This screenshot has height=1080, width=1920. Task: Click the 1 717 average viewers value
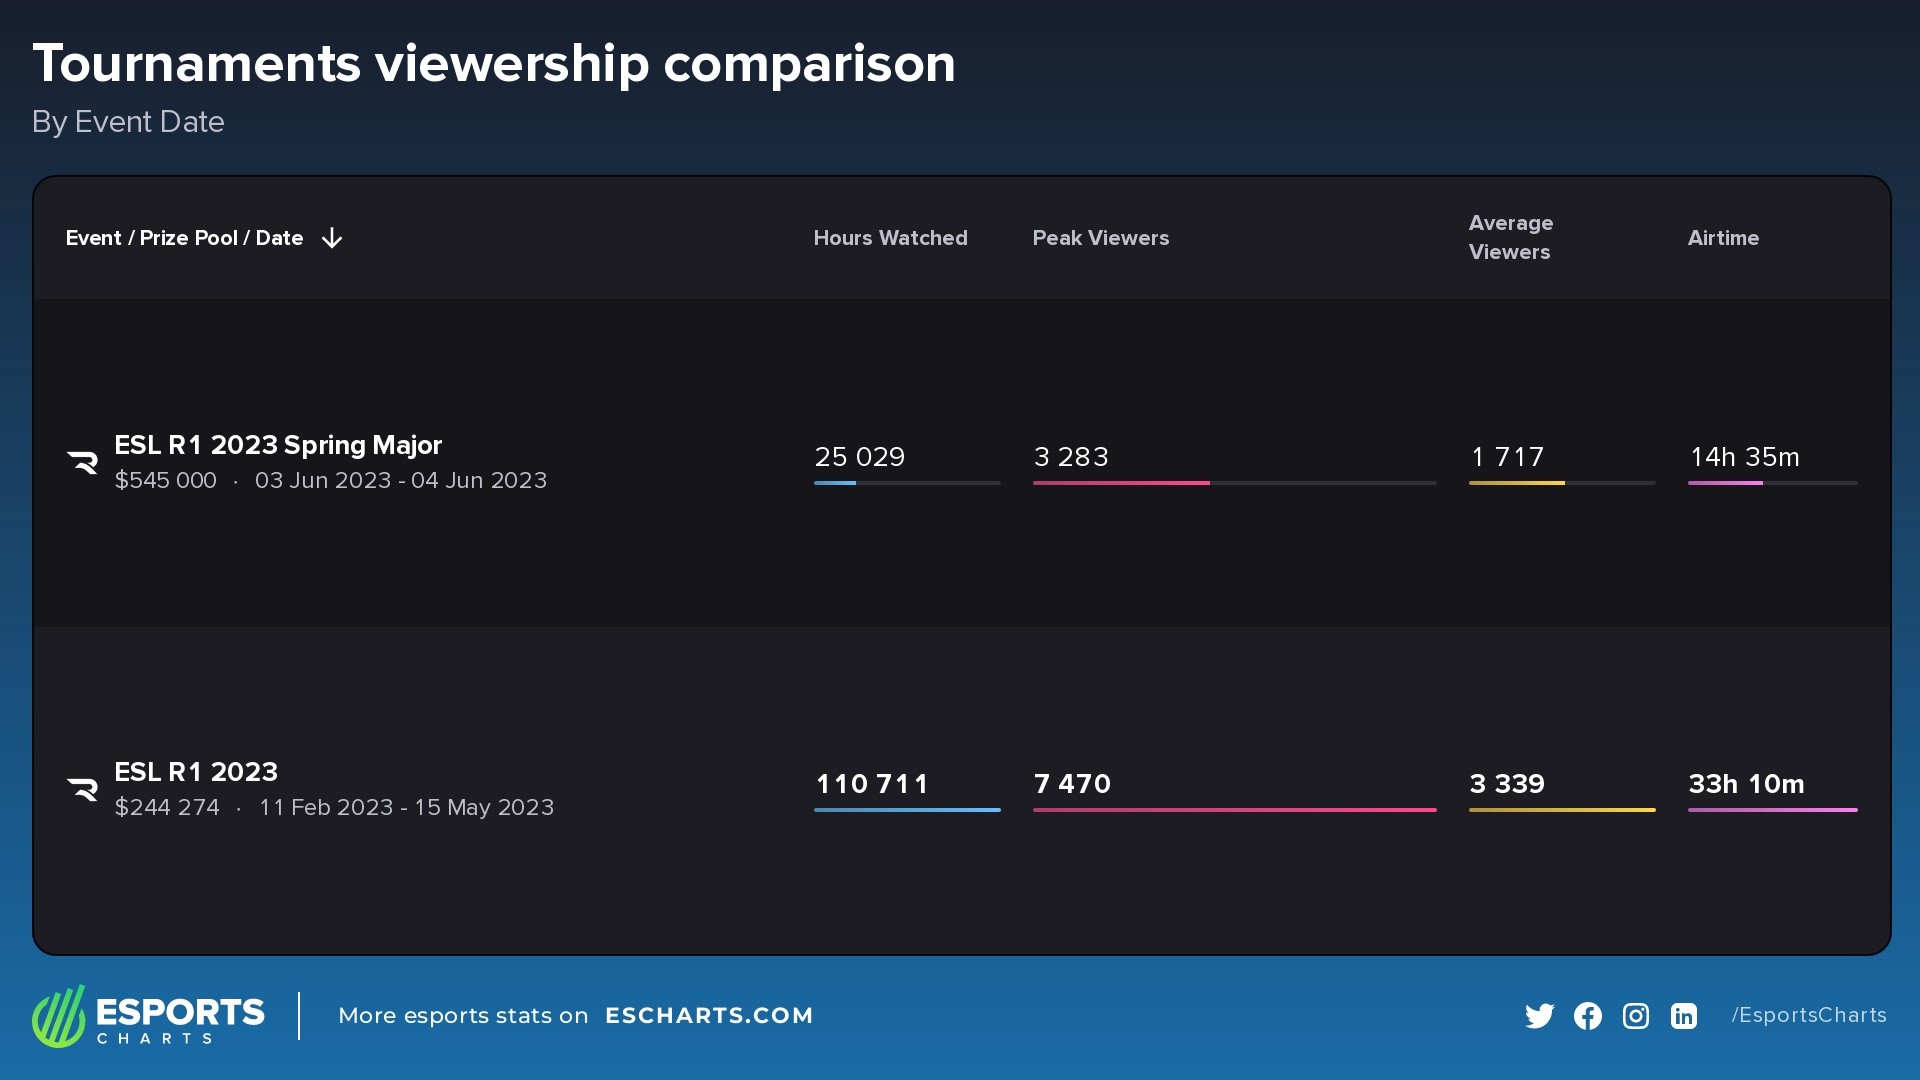click(1508, 457)
